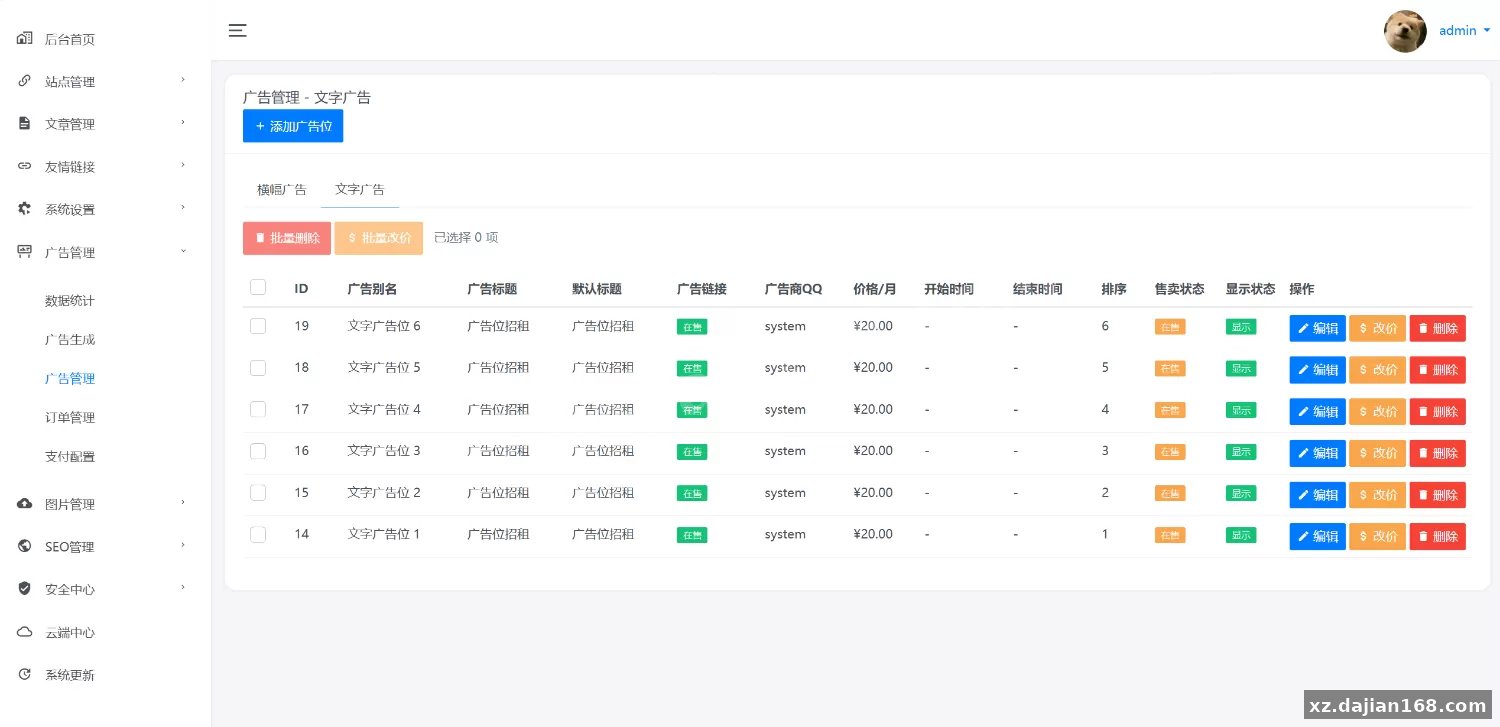Select the 文字广告 tab

tap(360, 190)
